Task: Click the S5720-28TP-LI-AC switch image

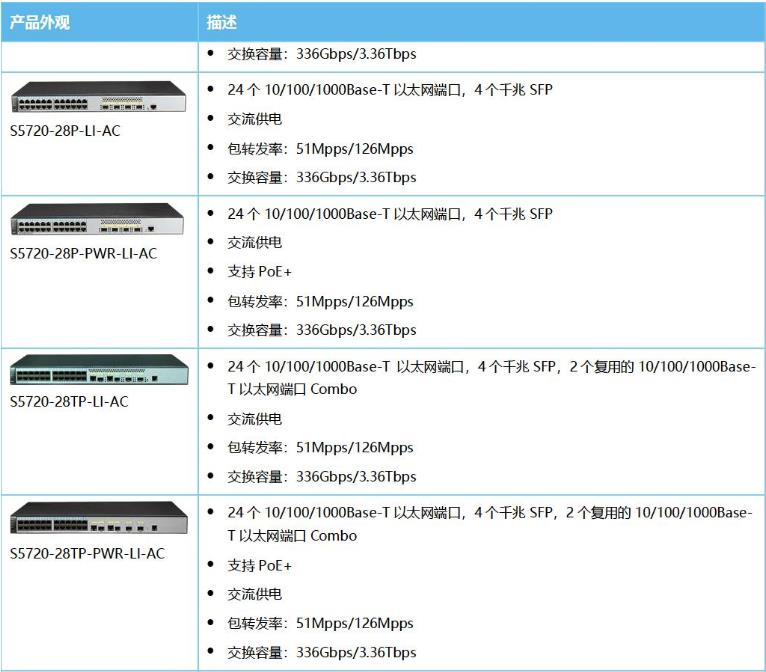Action: click(99, 370)
